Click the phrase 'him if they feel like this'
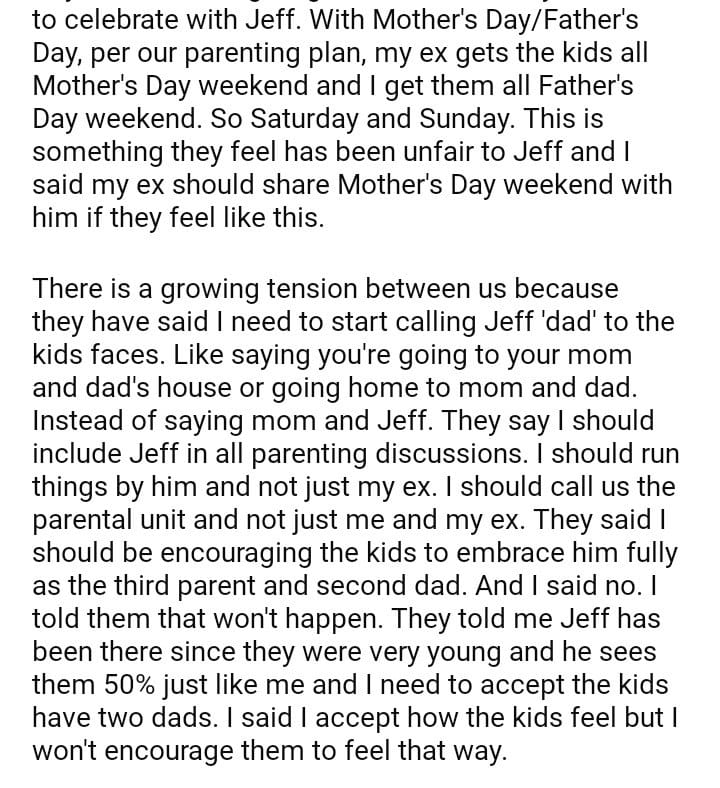720x788 pixels. [178, 219]
